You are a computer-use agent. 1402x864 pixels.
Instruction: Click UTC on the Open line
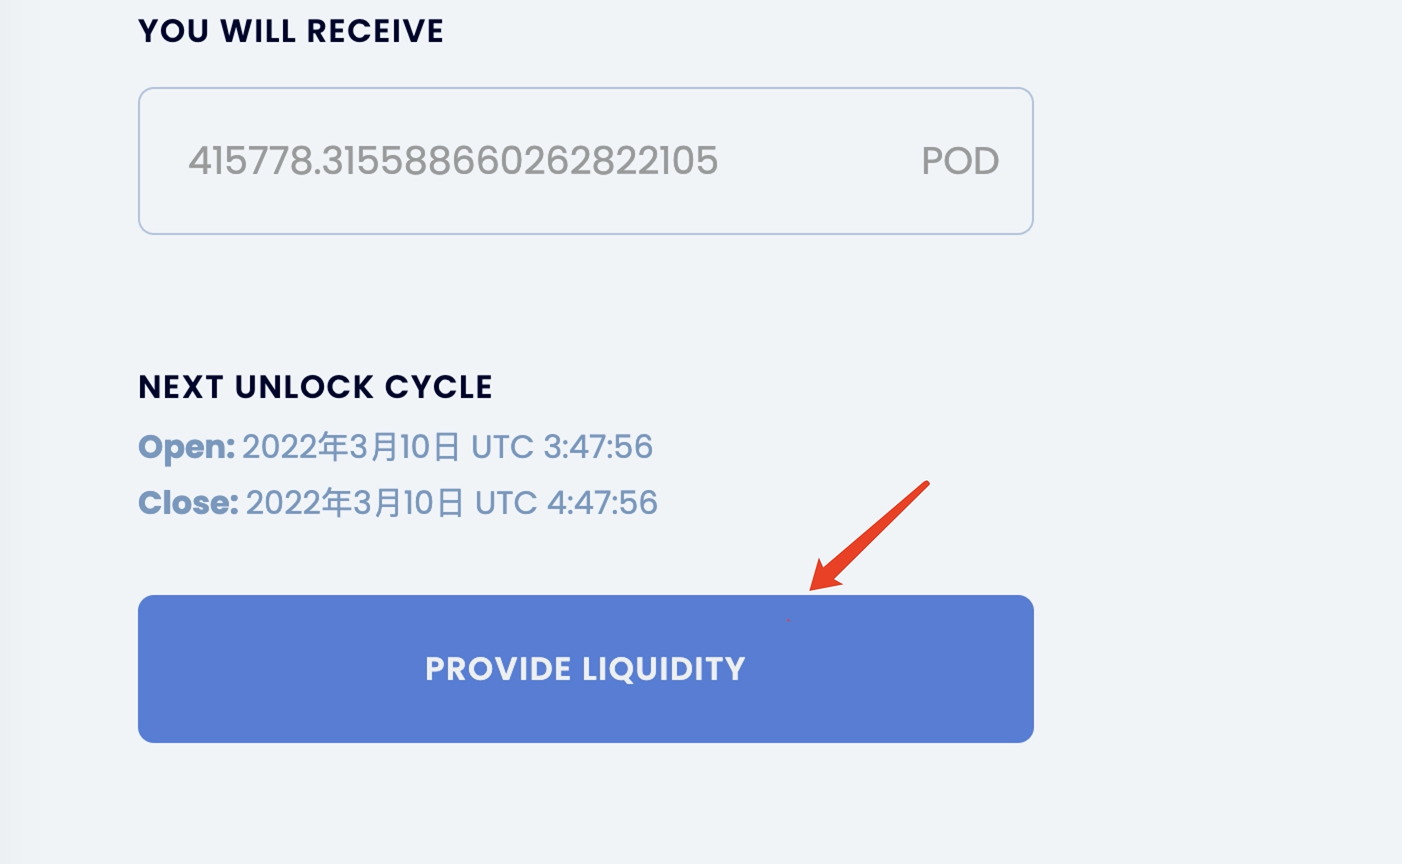coord(502,447)
